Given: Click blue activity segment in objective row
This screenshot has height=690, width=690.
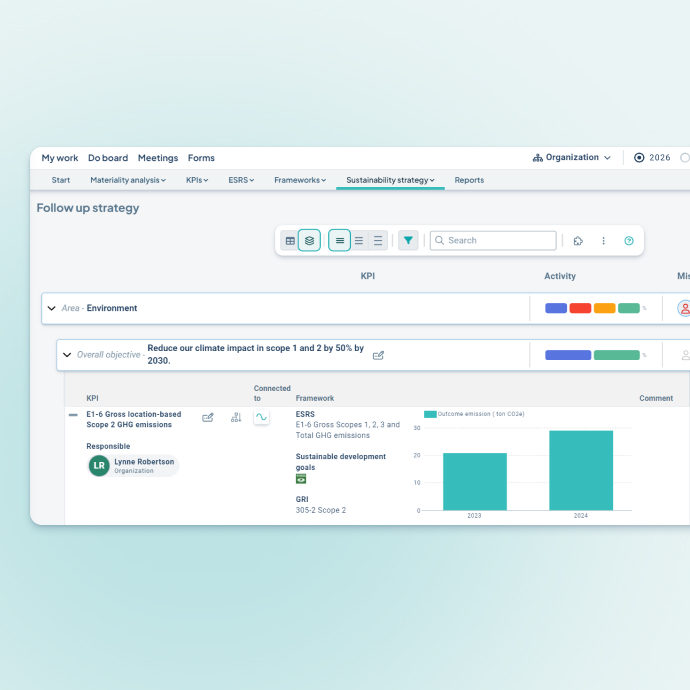Looking at the screenshot, I should point(568,355).
